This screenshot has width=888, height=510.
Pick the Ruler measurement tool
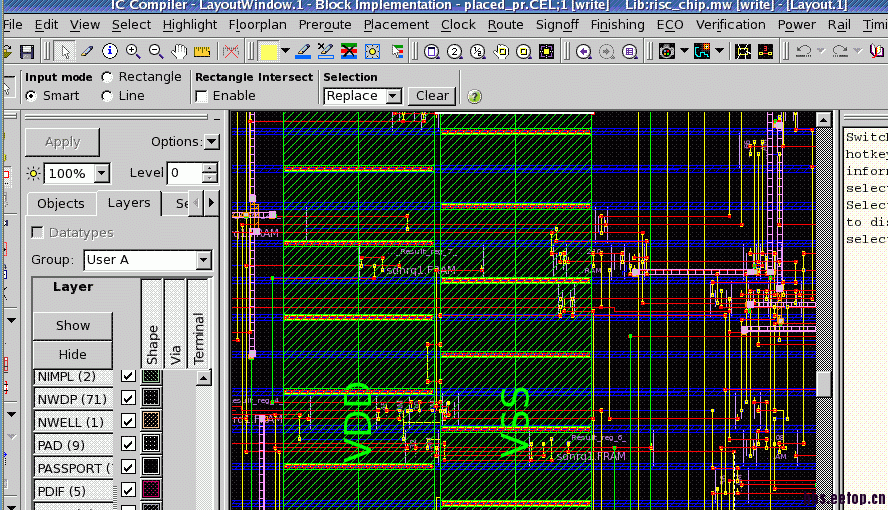coord(202,52)
